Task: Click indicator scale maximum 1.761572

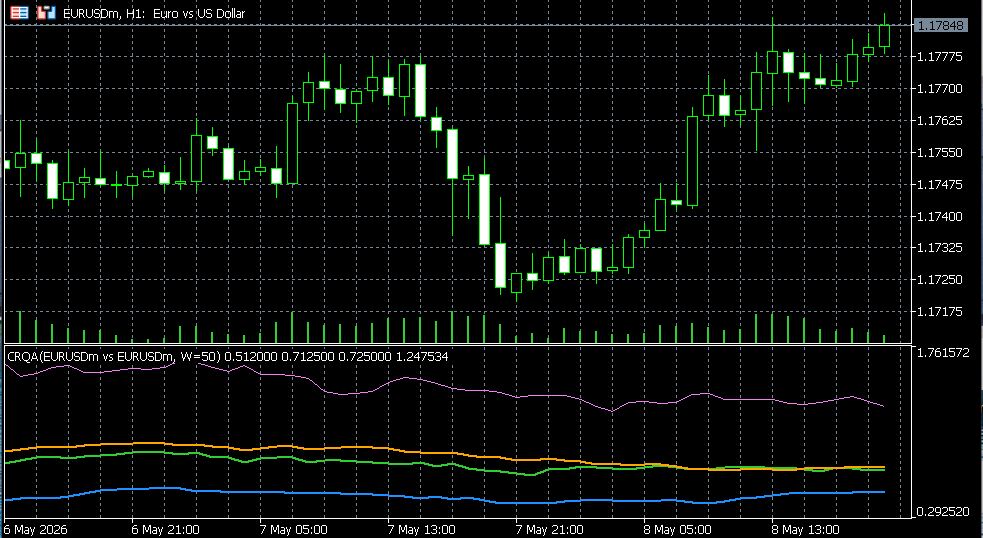Action: 944,352
